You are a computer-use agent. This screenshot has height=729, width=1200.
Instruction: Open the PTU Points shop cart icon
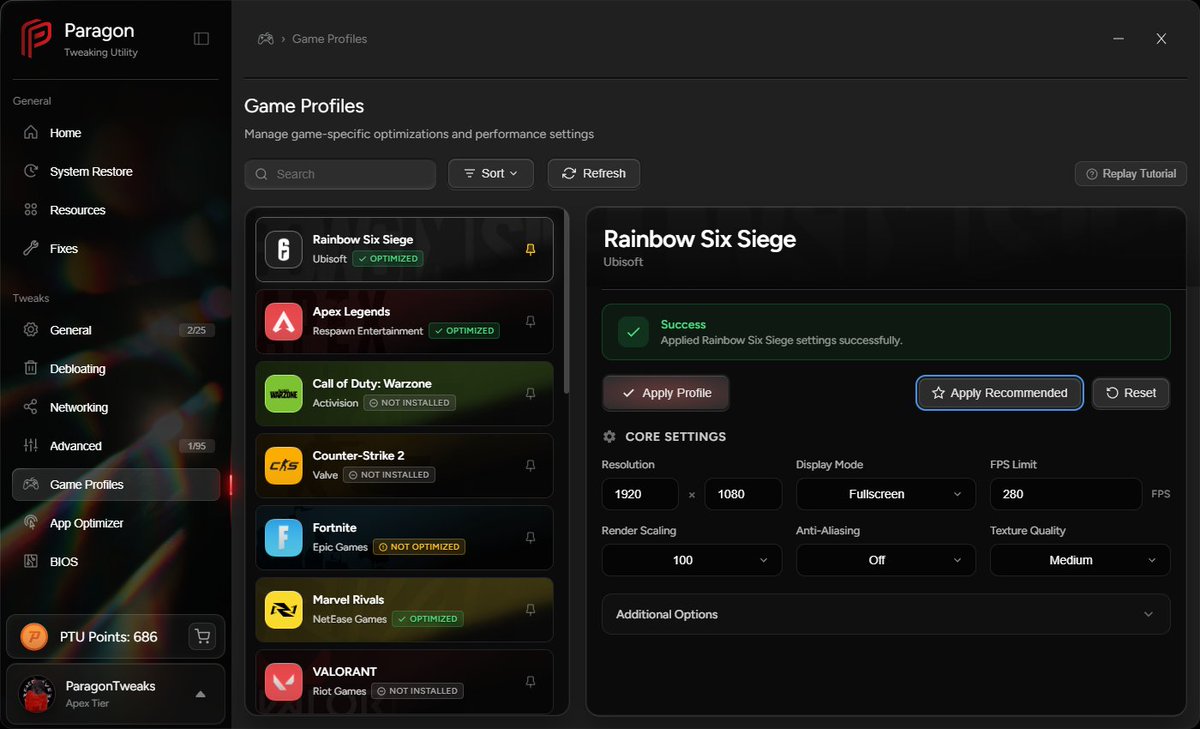203,636
